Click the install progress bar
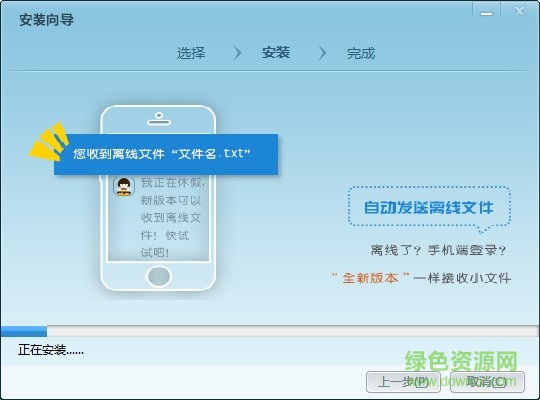This screenshot has width=540, height=400. [270, 331]
